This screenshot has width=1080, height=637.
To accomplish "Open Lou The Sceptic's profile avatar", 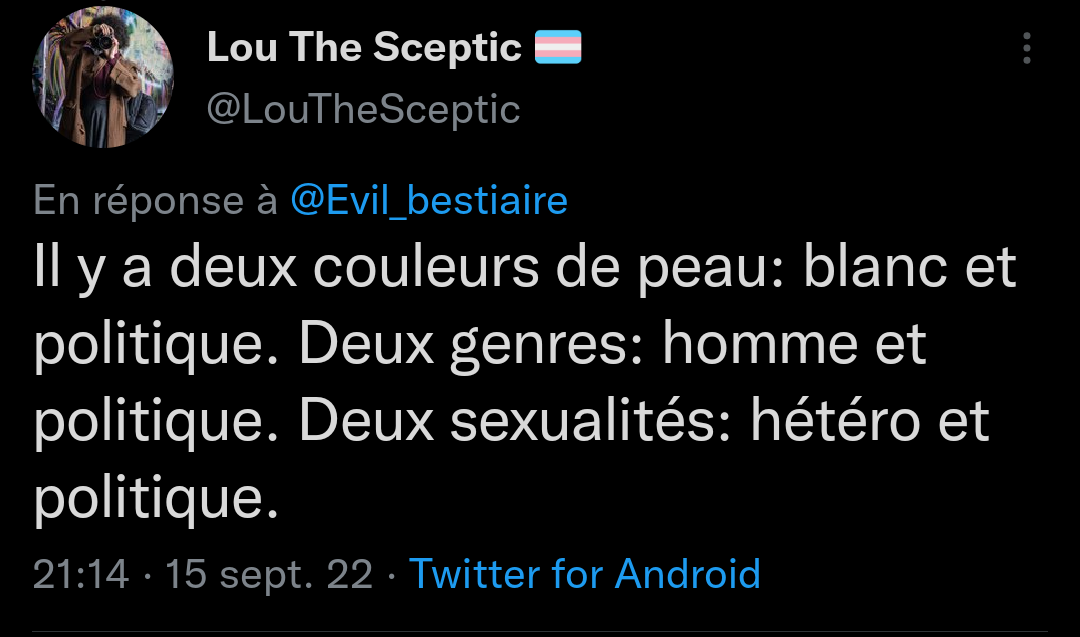I will 103,79.
